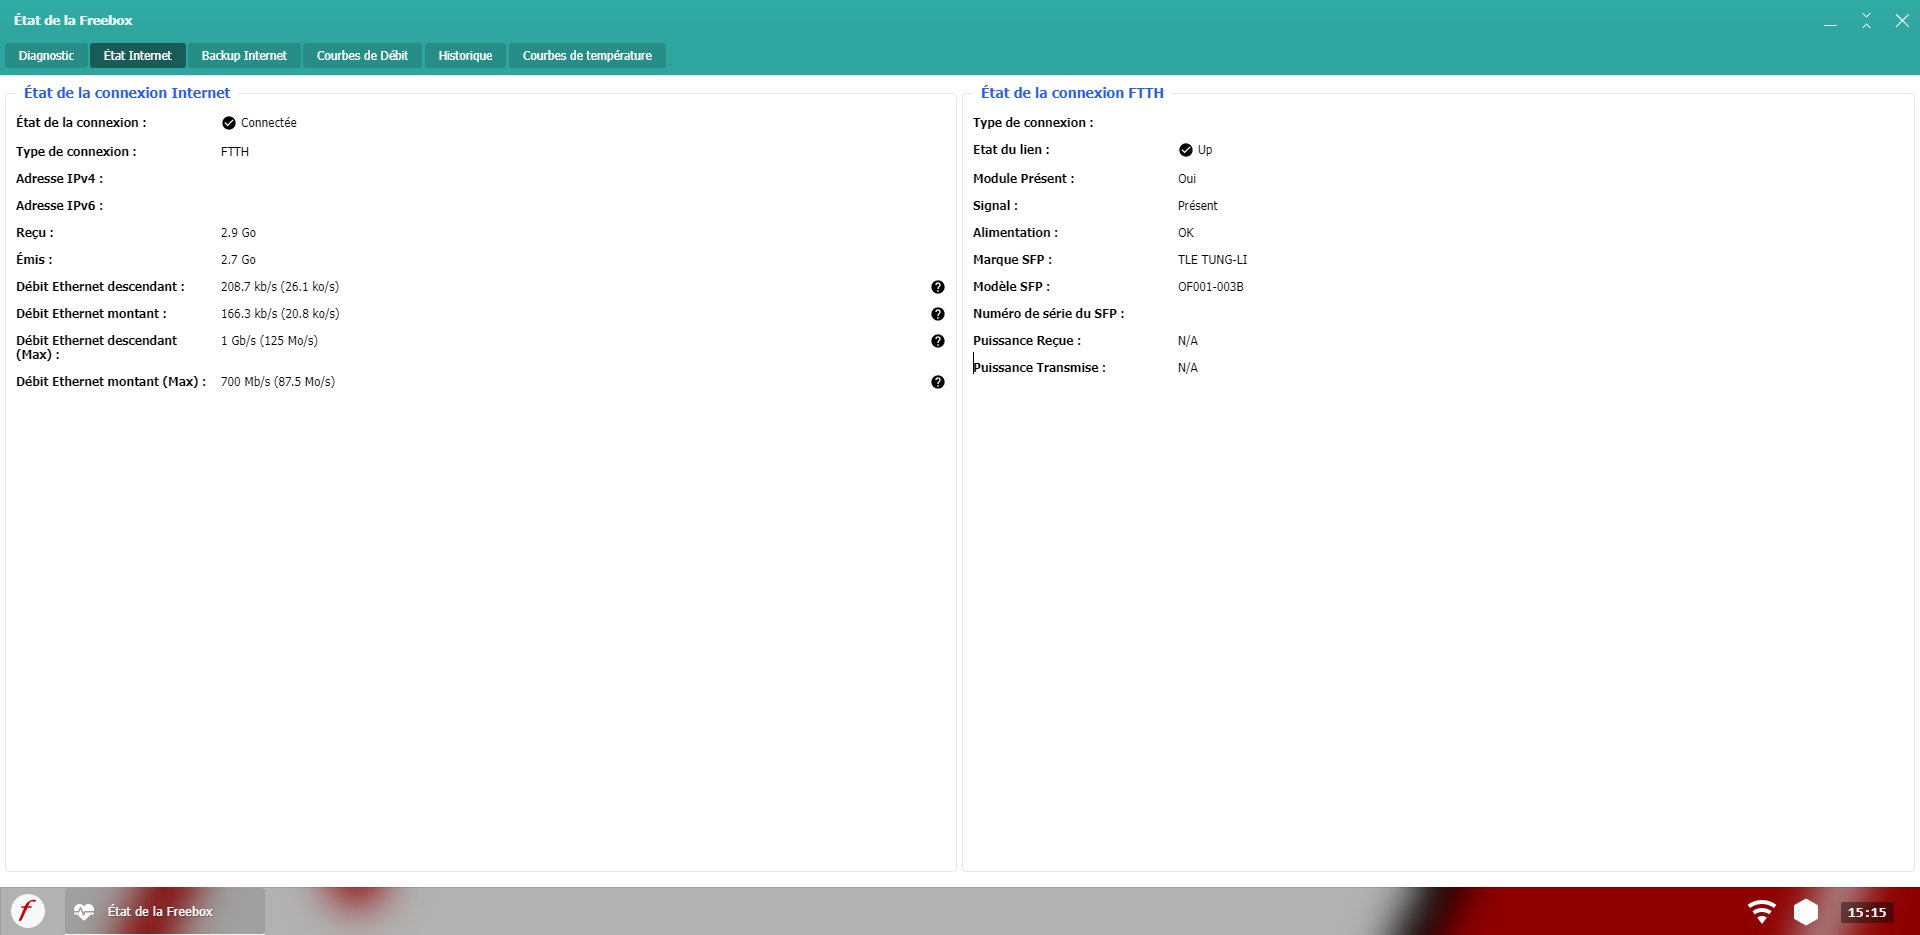Click the 700 Mb/s (87.5 Mo/s) value
The width and height of the screenshot is (1920, 935).
point(278,382)
